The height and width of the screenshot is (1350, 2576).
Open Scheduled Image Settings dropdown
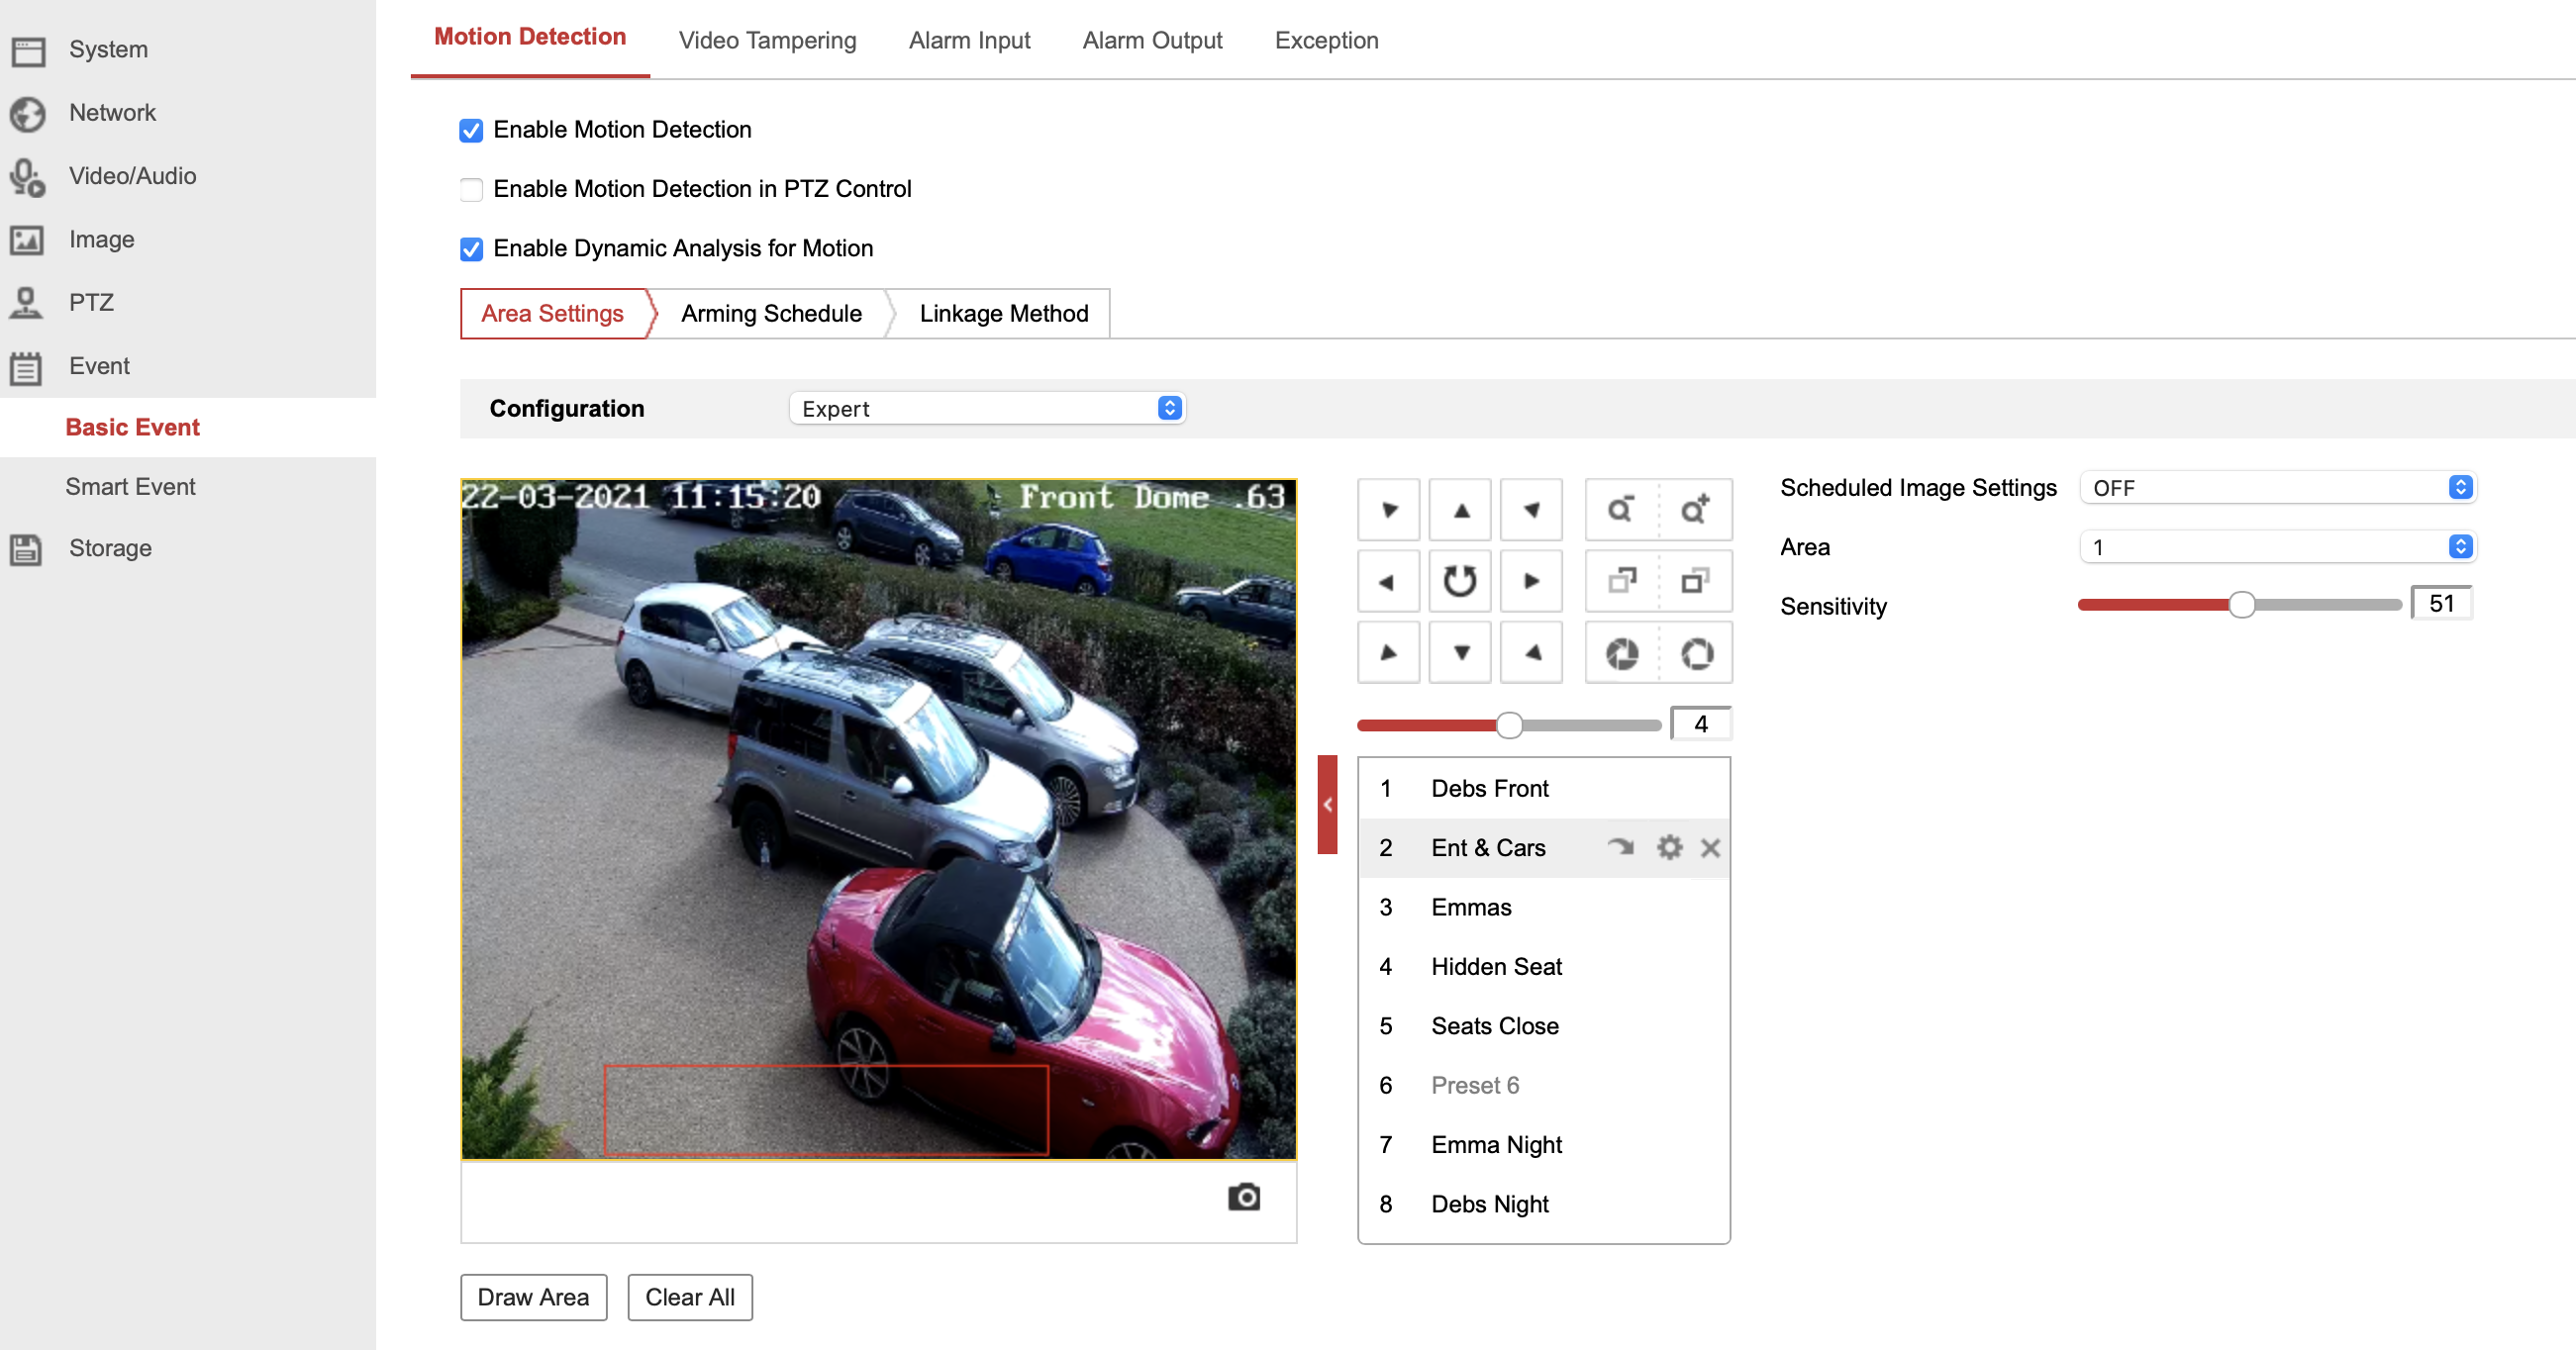tap(2276, 488)
